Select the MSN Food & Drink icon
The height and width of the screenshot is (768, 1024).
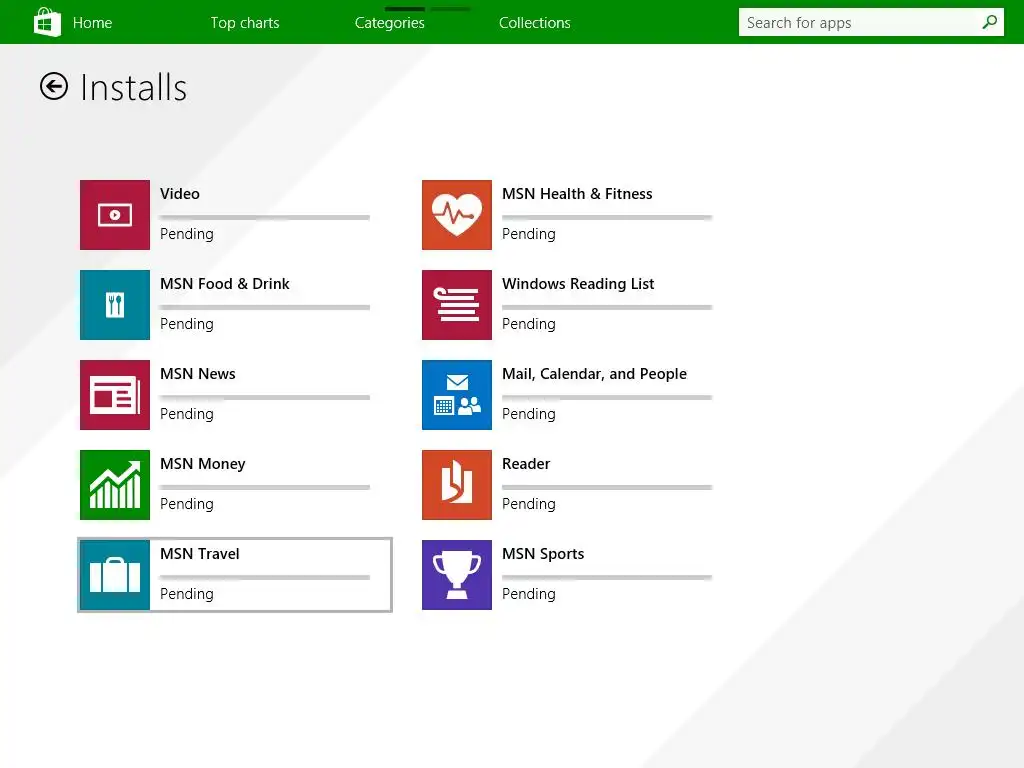coord(115,305)
